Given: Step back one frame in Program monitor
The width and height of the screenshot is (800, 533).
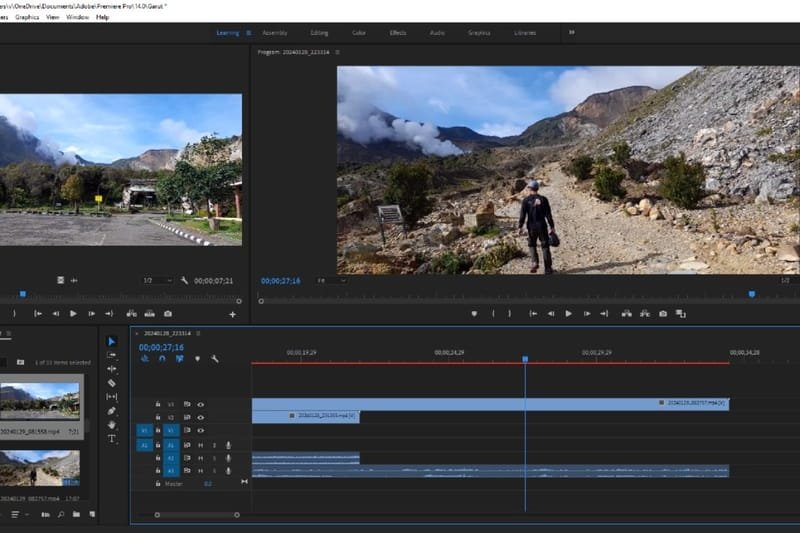Looking at the screenshot, I should (551, 314).
